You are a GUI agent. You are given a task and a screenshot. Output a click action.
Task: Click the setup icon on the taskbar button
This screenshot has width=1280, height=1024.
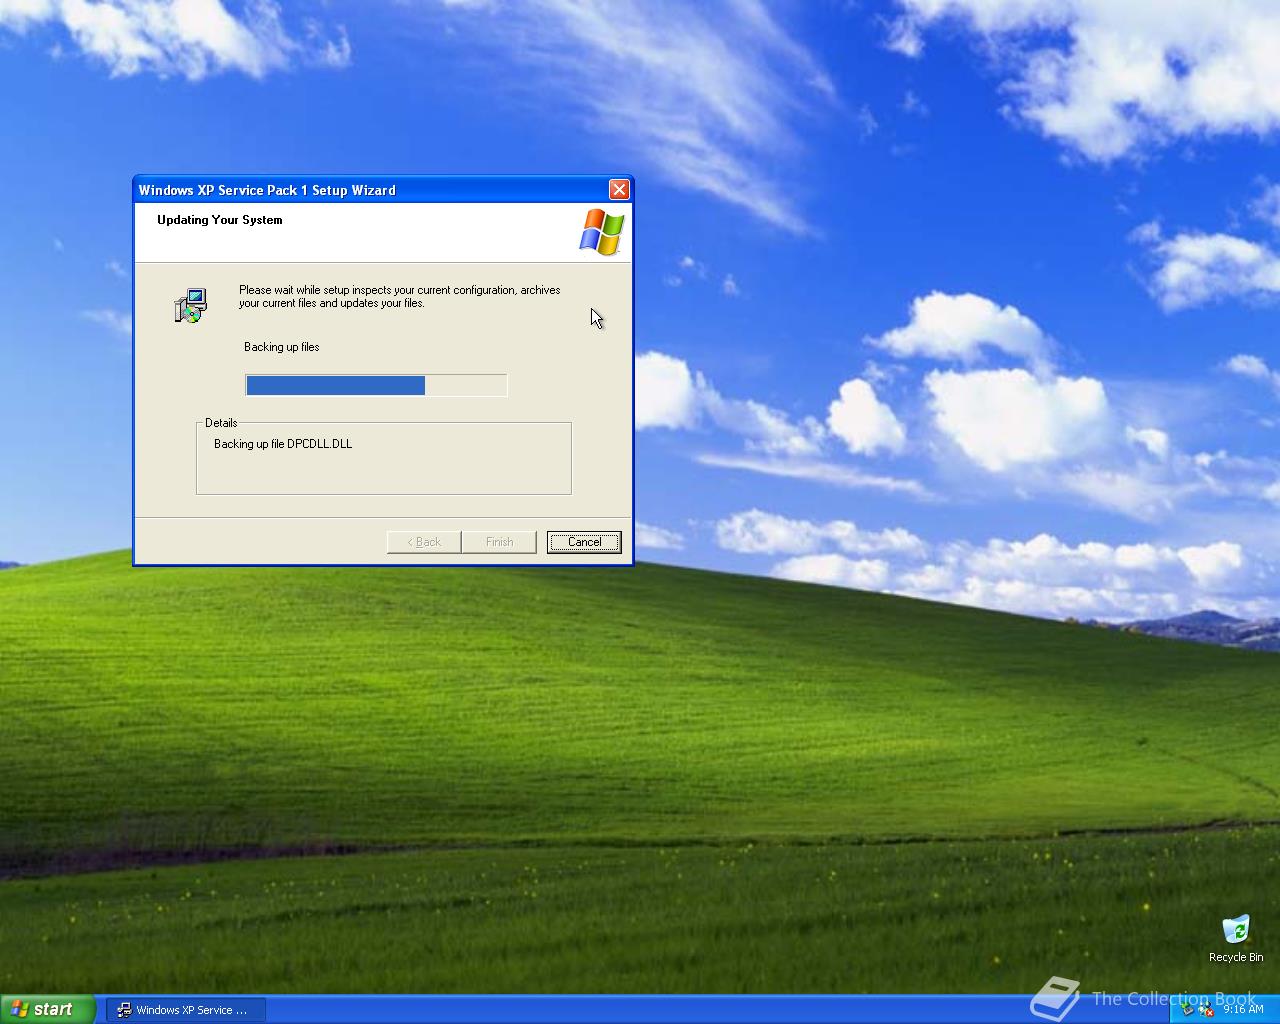tap(124, 1010)
